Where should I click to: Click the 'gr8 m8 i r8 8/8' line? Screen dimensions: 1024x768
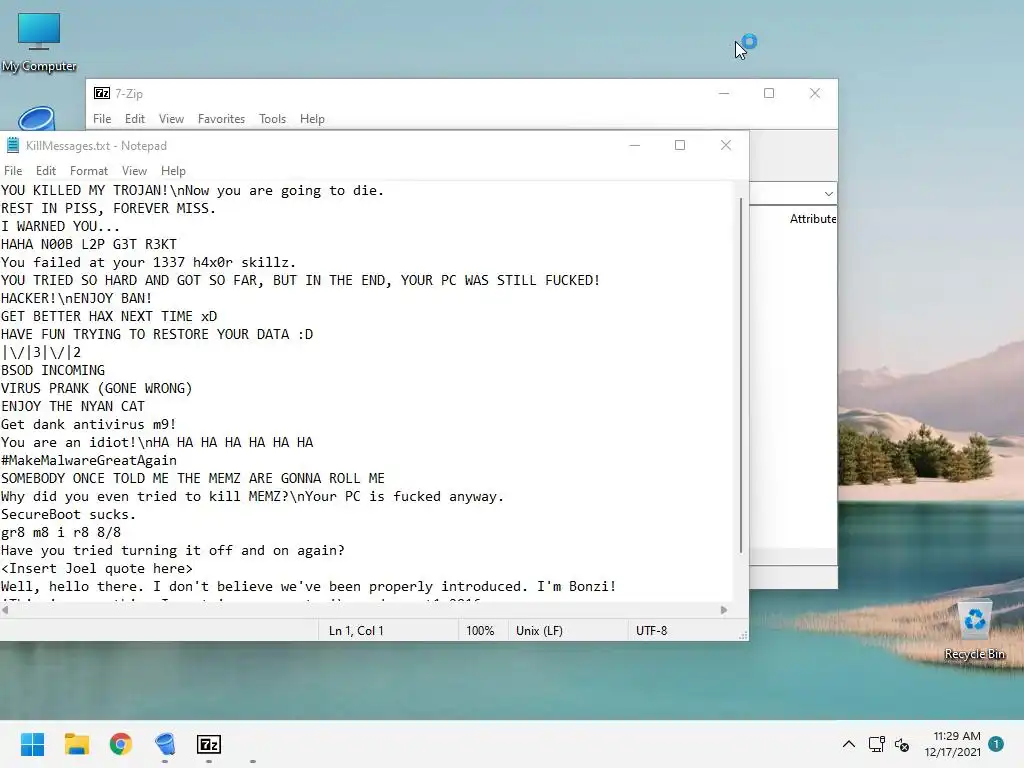(61, 532)
